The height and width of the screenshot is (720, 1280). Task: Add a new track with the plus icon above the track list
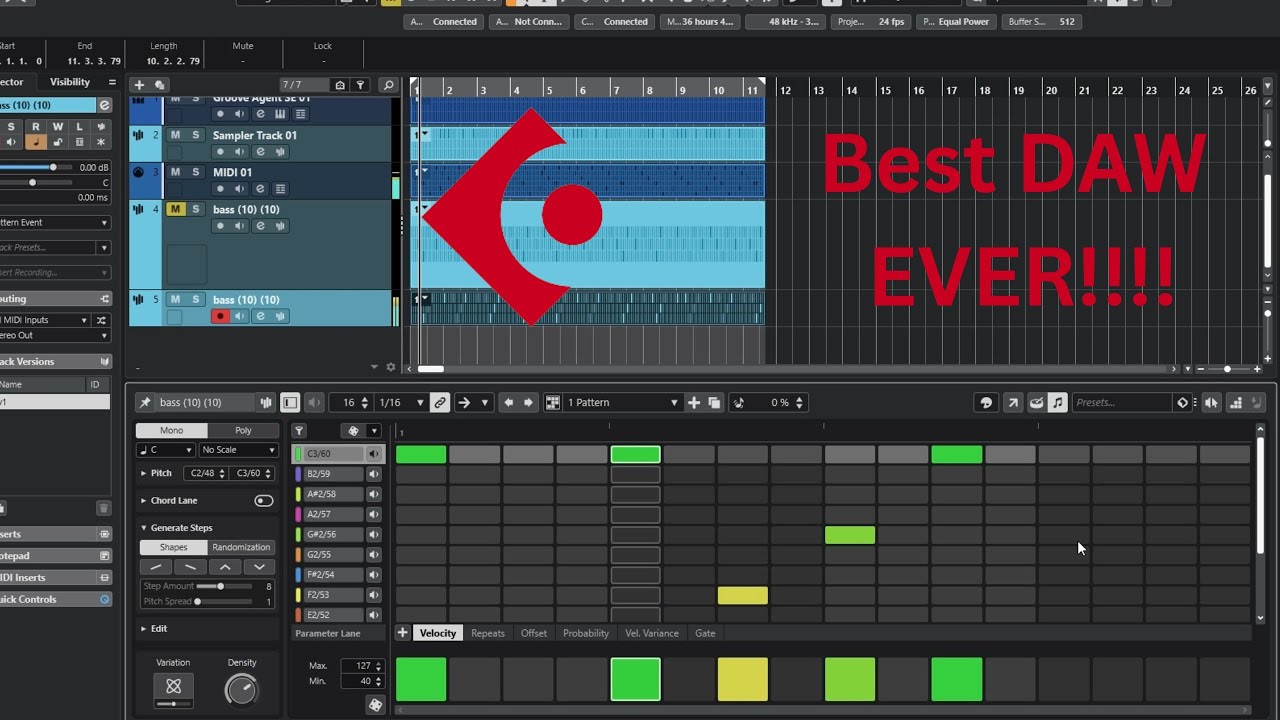point(139,86)
